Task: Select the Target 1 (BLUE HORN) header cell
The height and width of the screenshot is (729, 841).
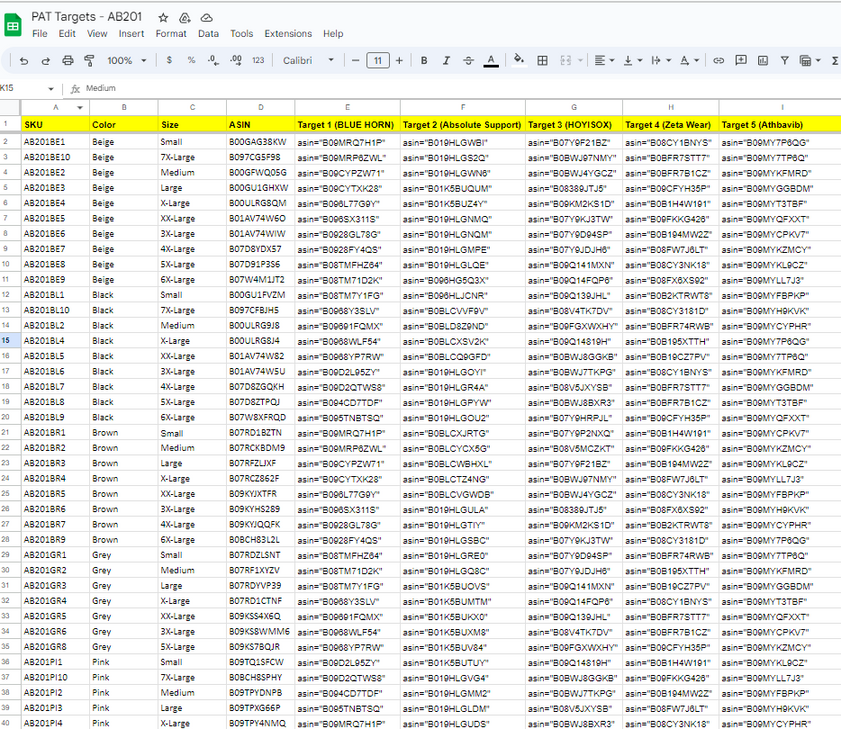Action: pyautogui.click(x=347, y=124)
